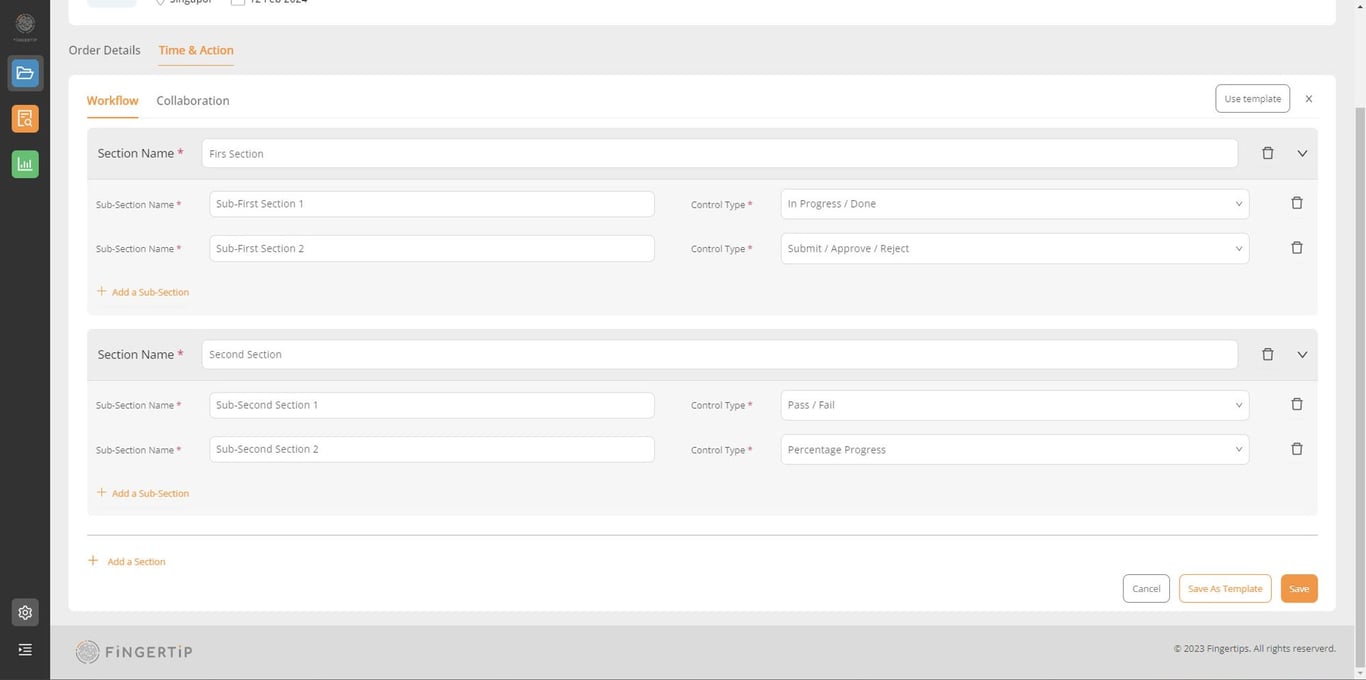Click the Cancel button
Screen dimensions: 1366x680
[x=1146, y=589]
